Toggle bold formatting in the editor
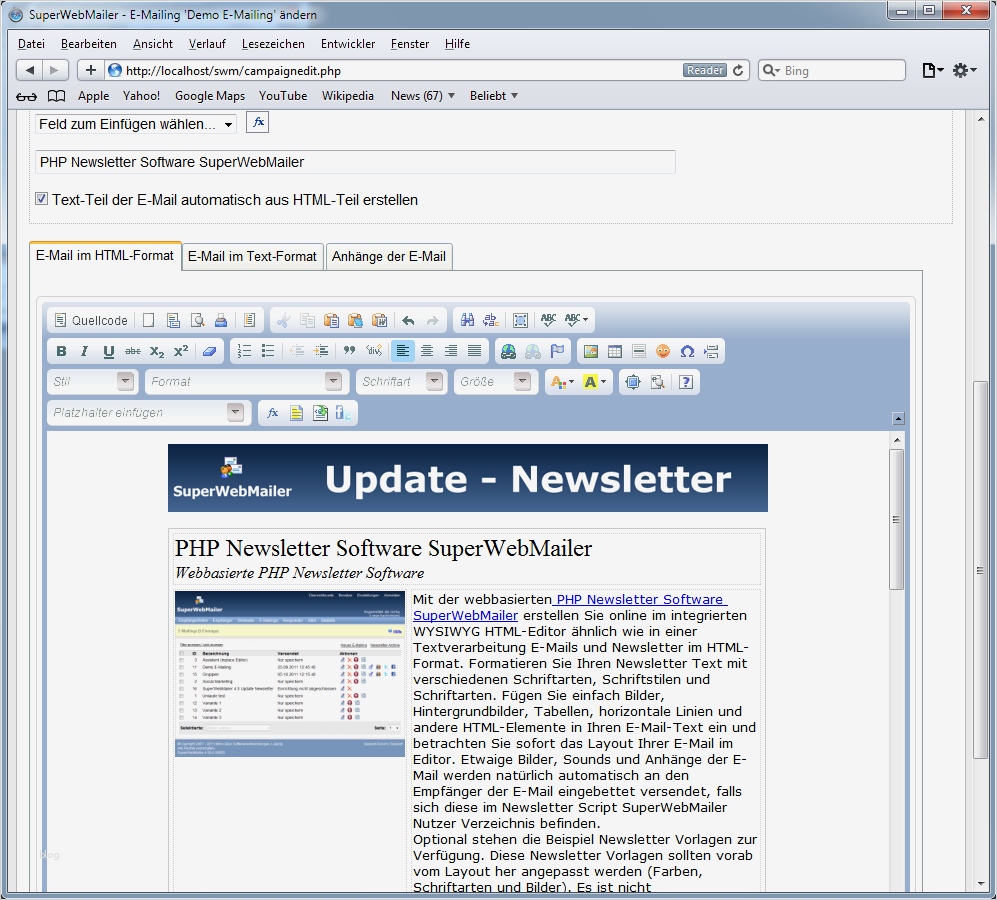The width and height of the screenshot is (997, 900). click(60, 351)
